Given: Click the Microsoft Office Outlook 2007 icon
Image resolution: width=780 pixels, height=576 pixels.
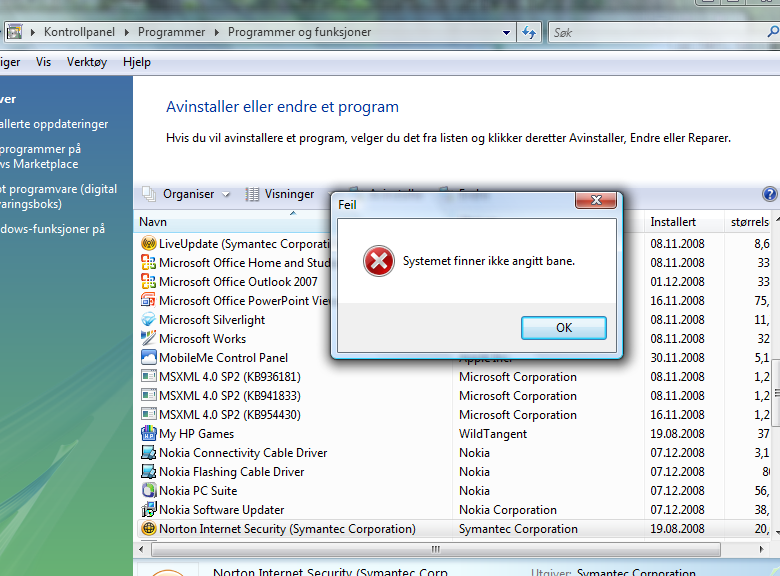Looking at the screenshot, I should coord(148,281).
